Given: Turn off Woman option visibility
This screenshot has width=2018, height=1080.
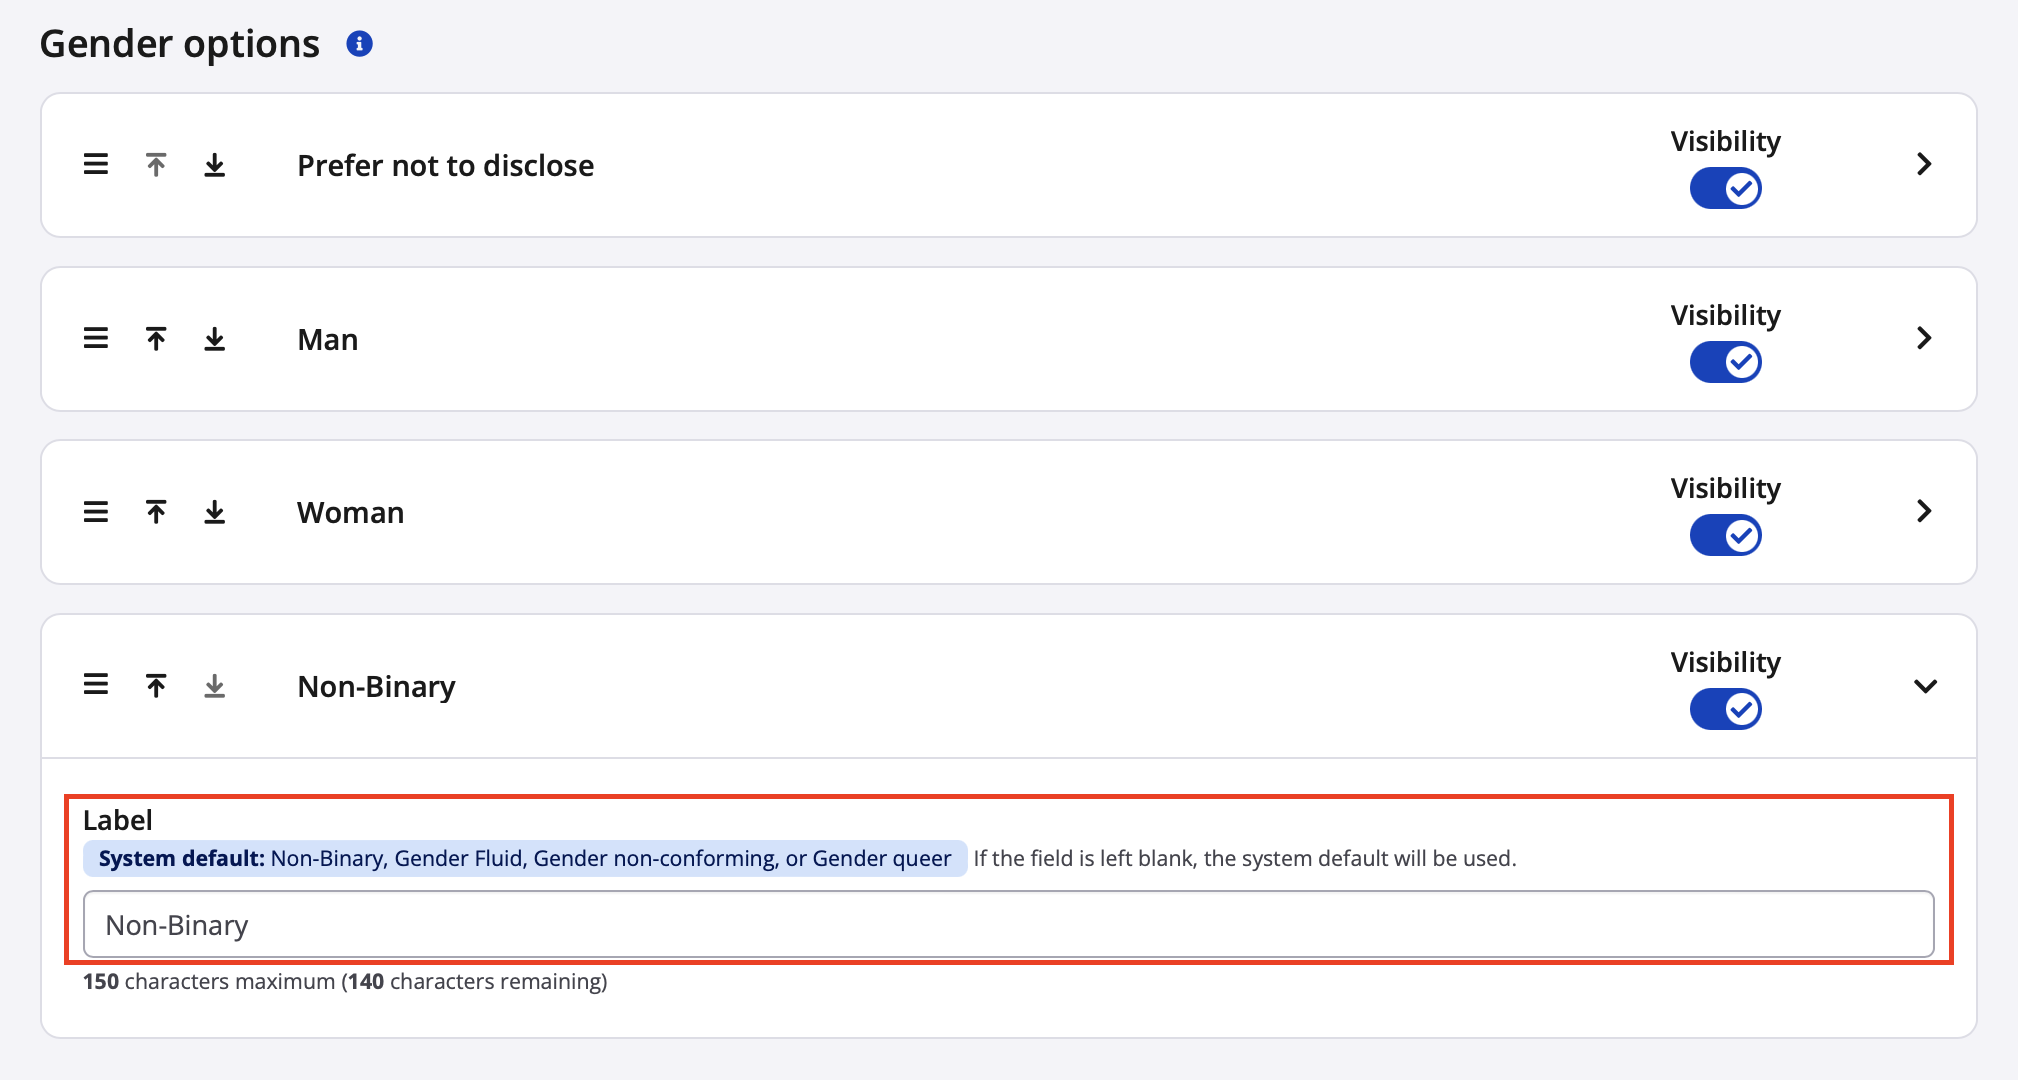Looking at the screenshot, I should coord(1725,535).
